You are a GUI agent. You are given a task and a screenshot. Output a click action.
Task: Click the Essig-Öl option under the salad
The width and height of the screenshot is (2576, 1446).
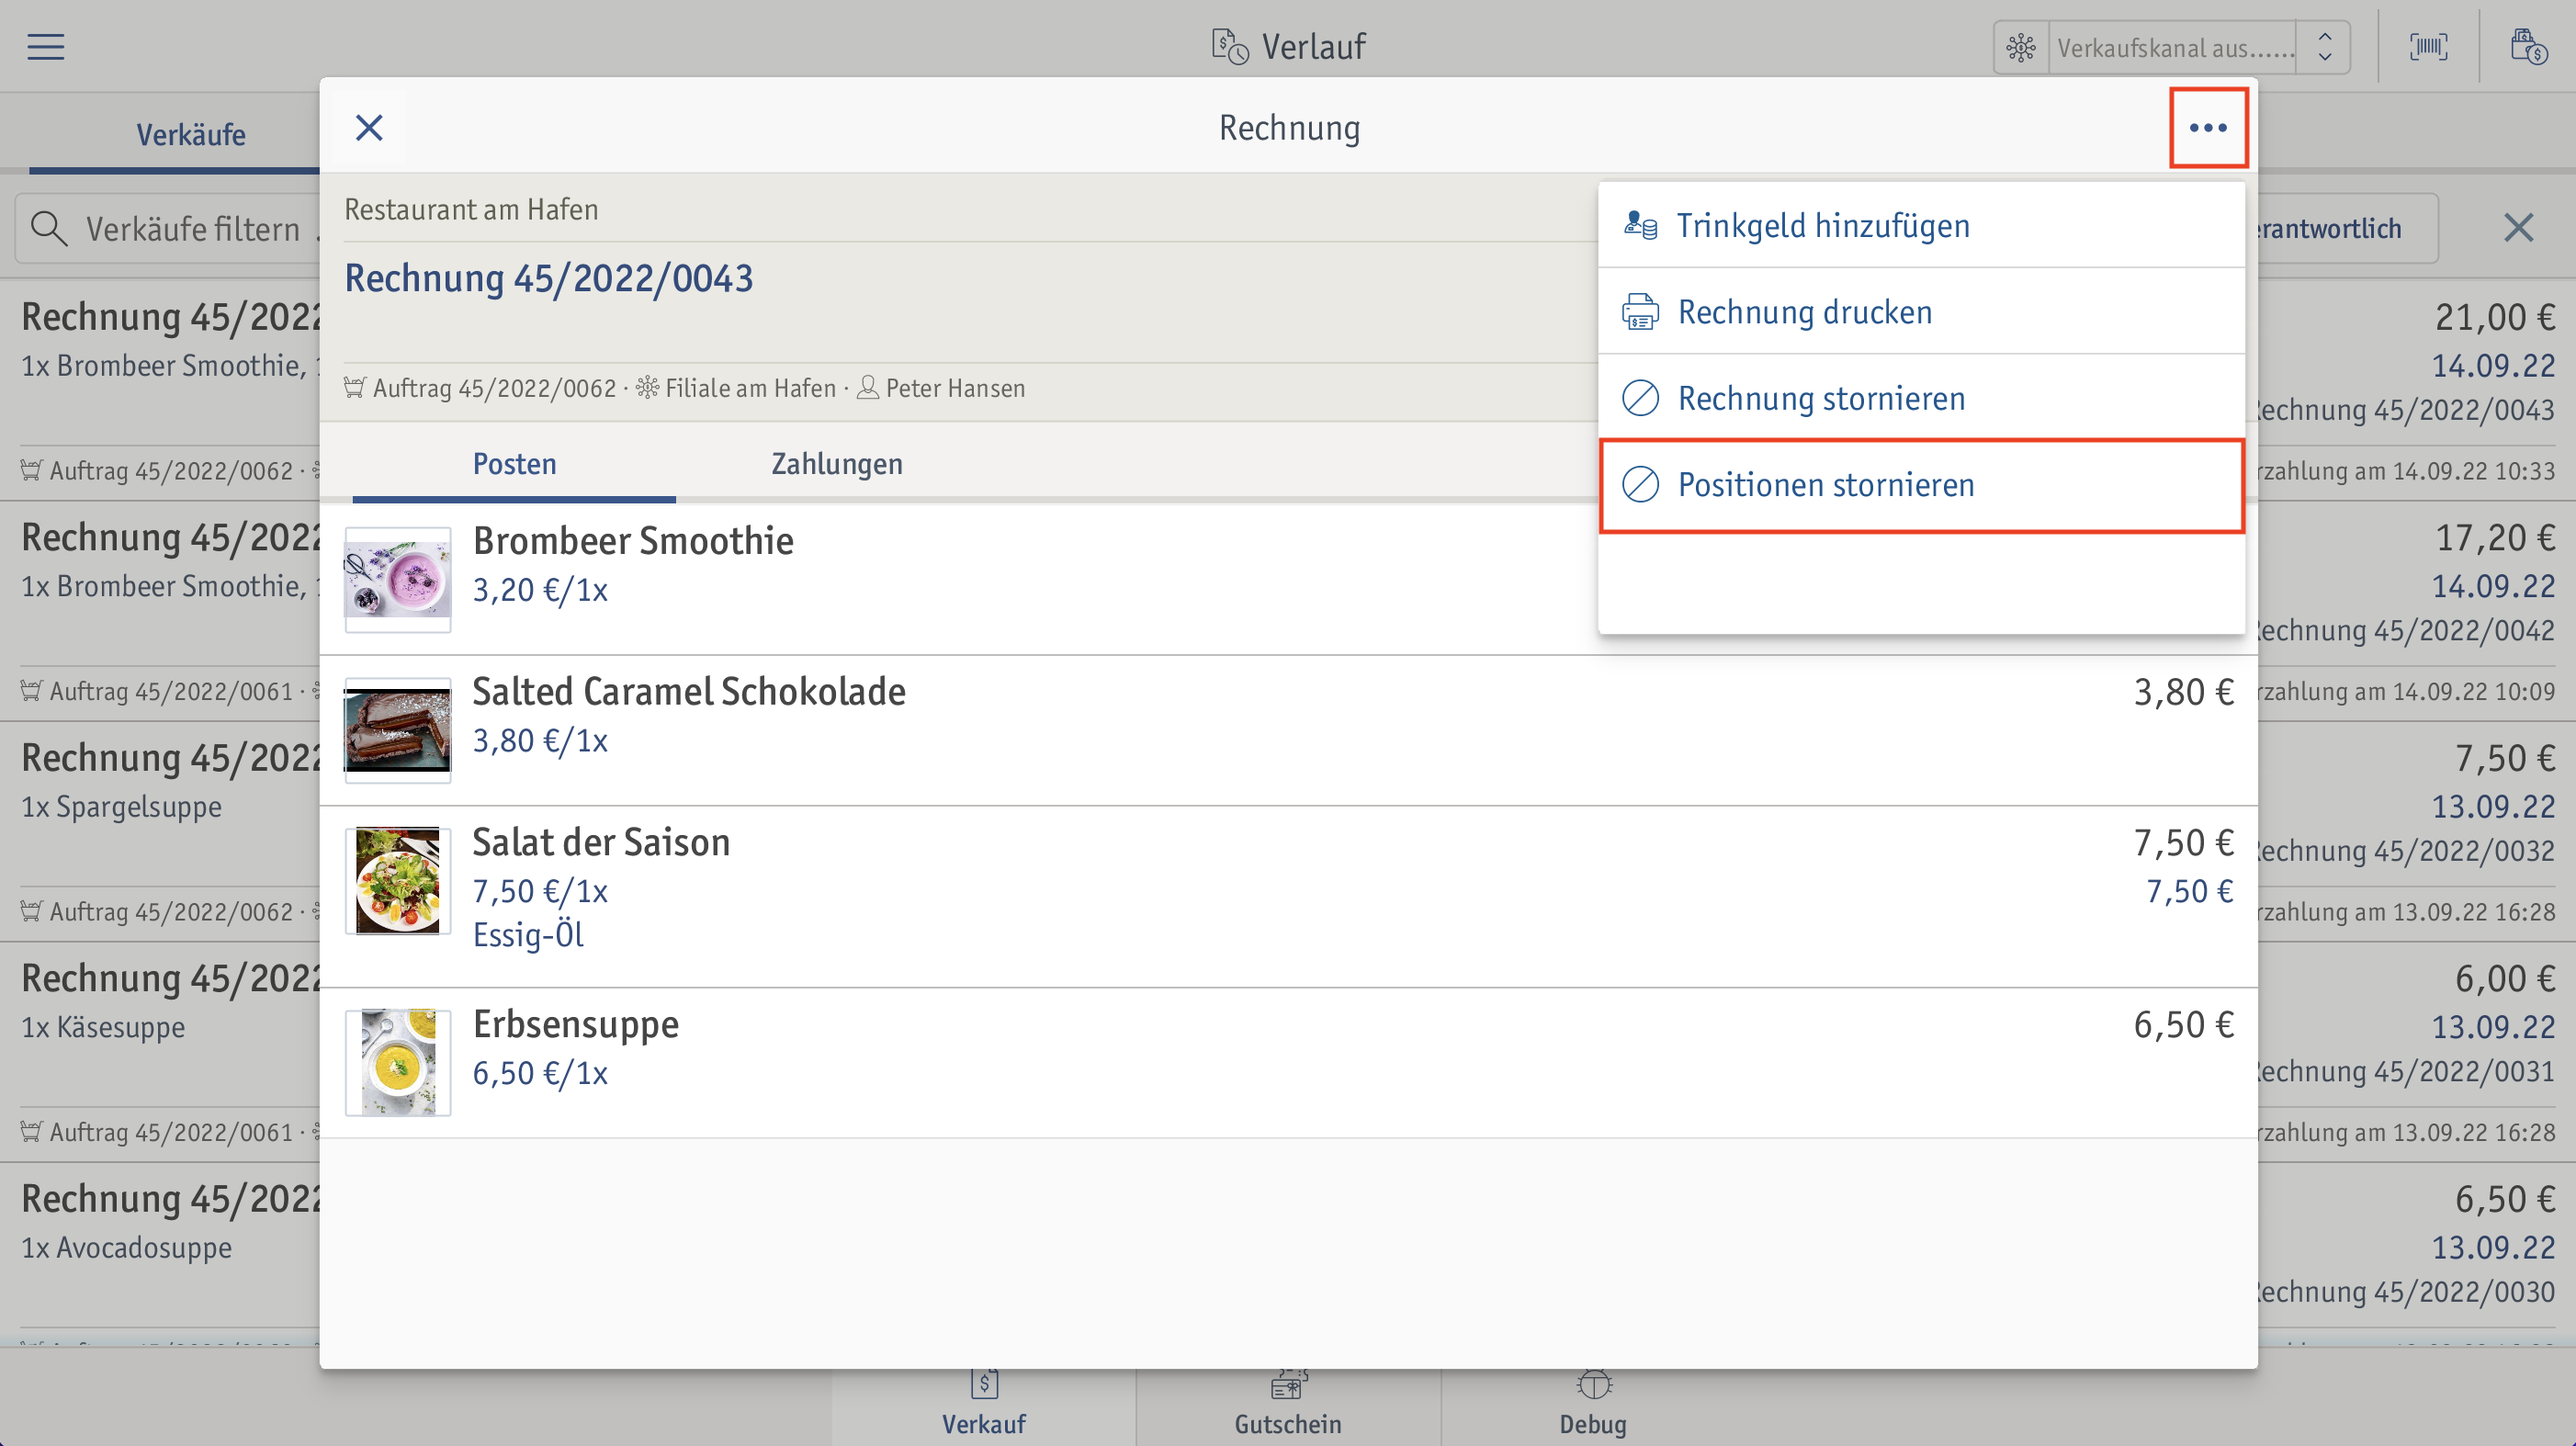coord(528,935)
